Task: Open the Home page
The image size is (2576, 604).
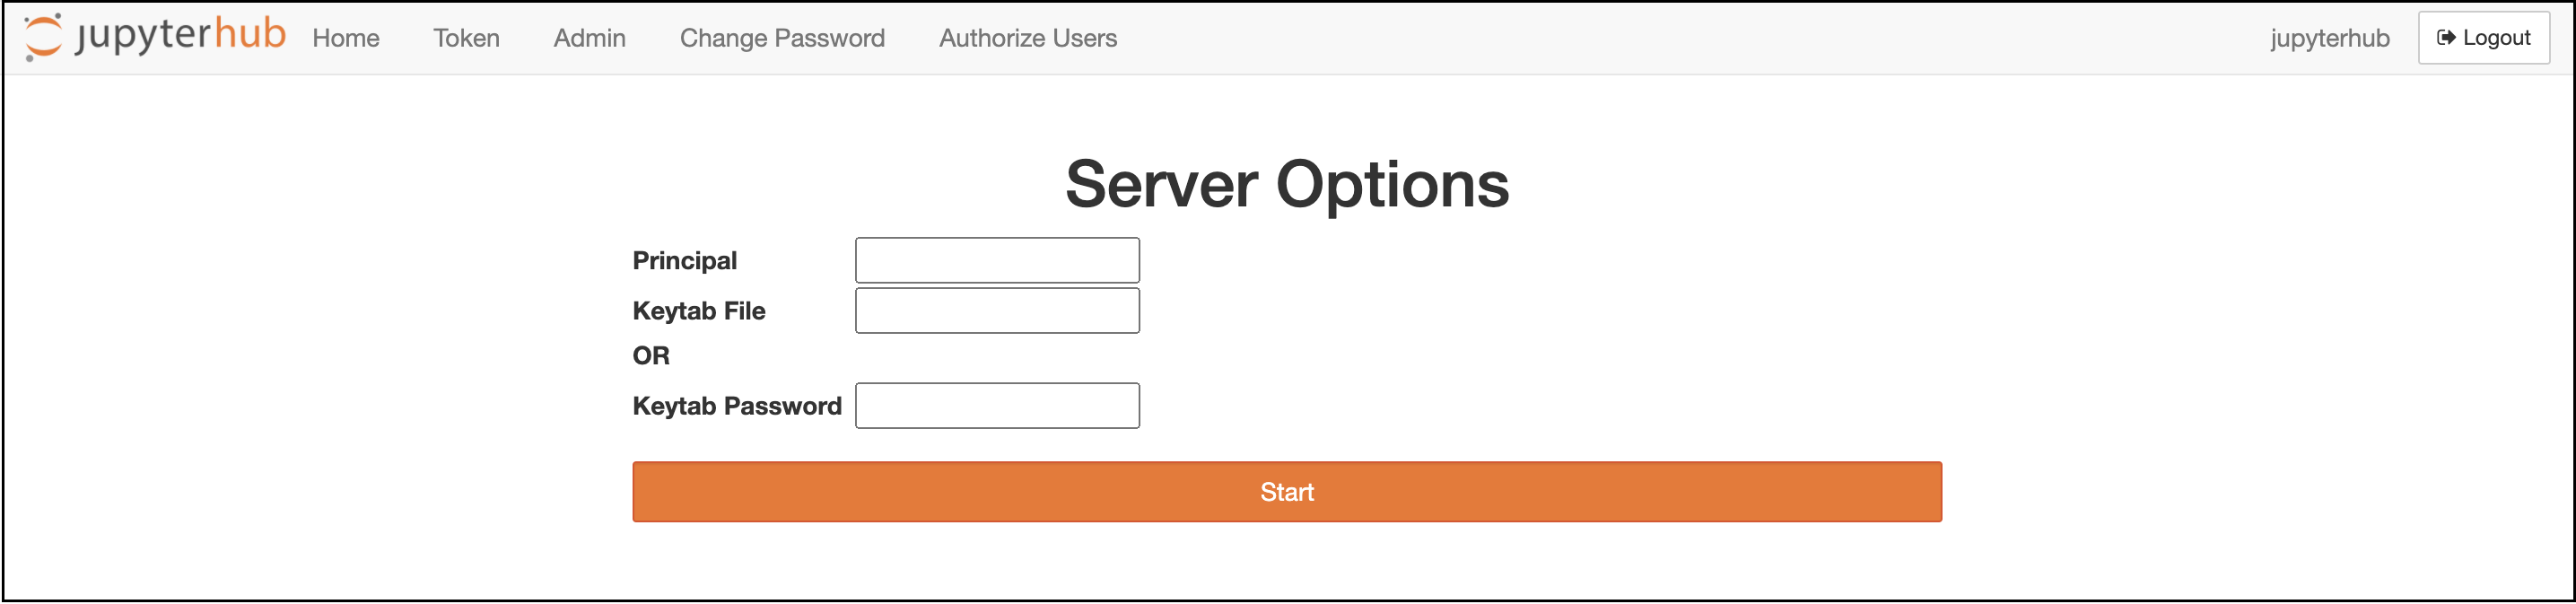Action: click(346, 38)
